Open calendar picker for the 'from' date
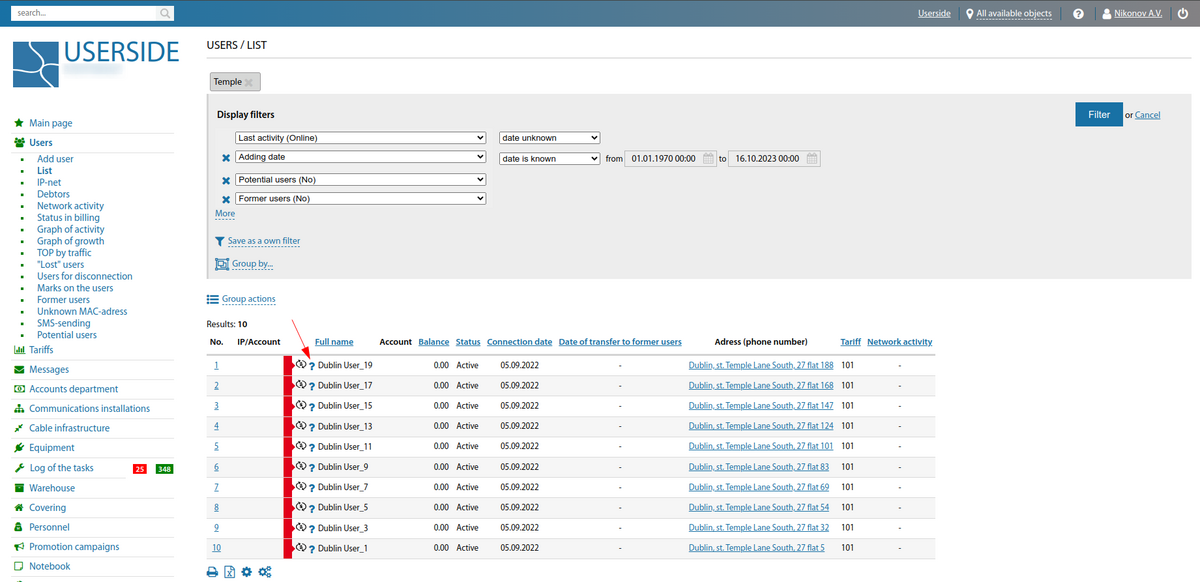This screenshot has width=1200, height=582. tap(709, 158)
